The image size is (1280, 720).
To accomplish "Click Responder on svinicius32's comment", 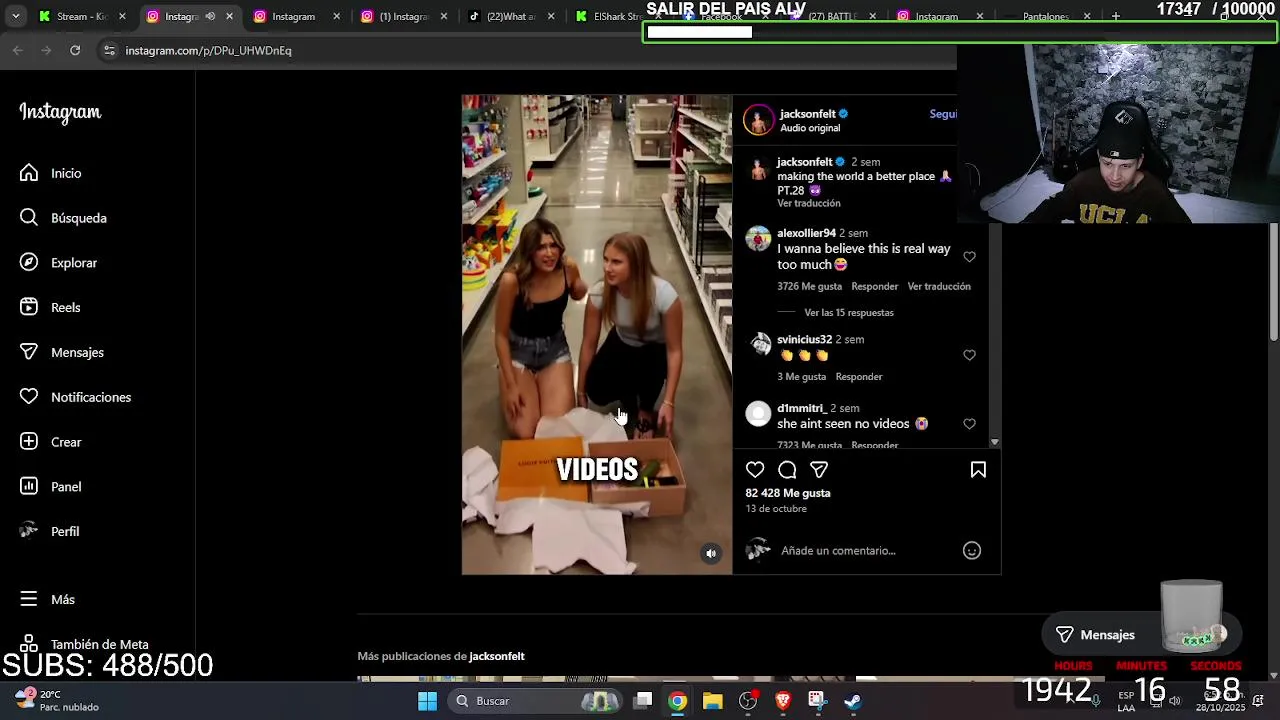I will (858, 377).
